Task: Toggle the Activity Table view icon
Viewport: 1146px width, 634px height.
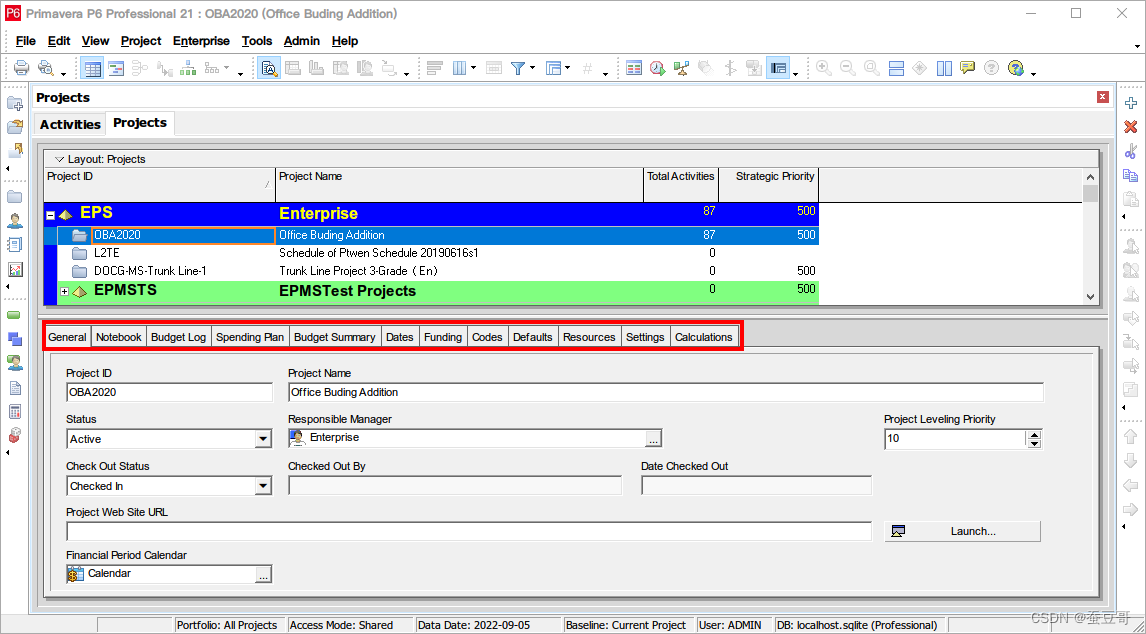Action: click(92, 69)
